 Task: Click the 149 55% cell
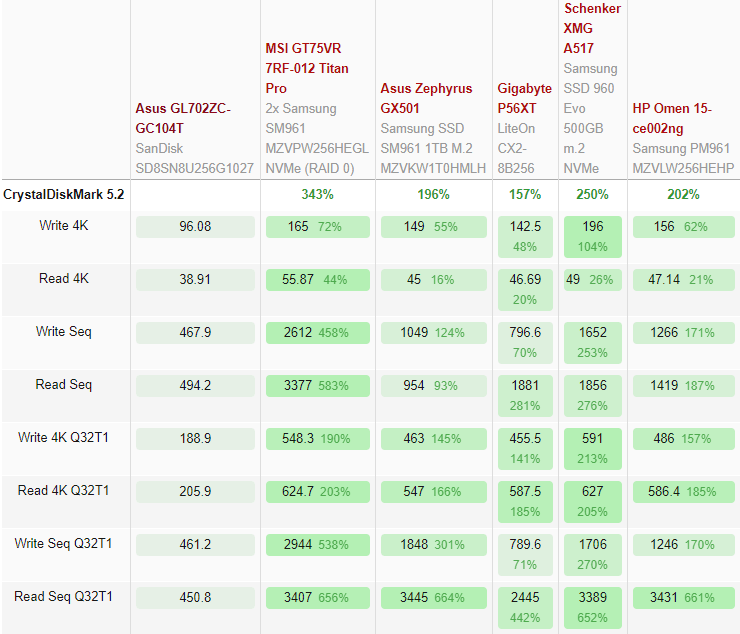pyautogui.click(x=434, y=227)
